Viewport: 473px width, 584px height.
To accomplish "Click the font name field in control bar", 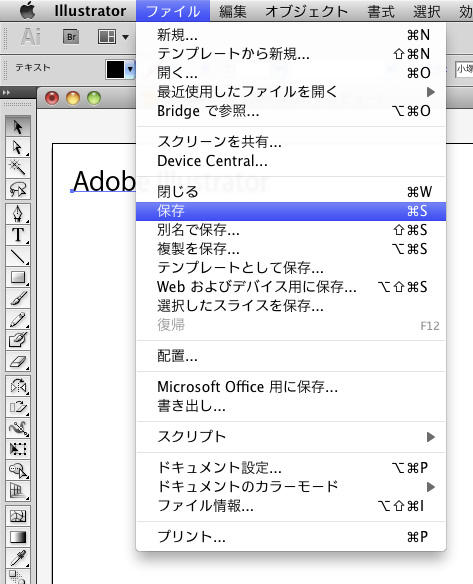I will pos(464,69).
